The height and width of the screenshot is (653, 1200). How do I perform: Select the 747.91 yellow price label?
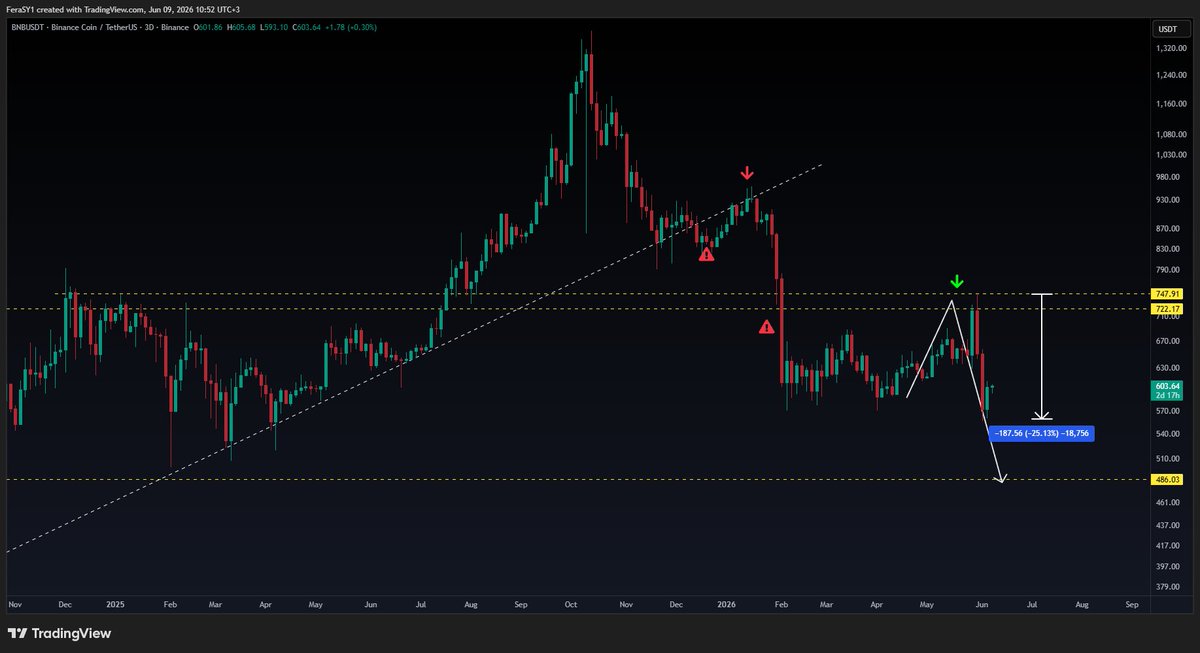1167,294
